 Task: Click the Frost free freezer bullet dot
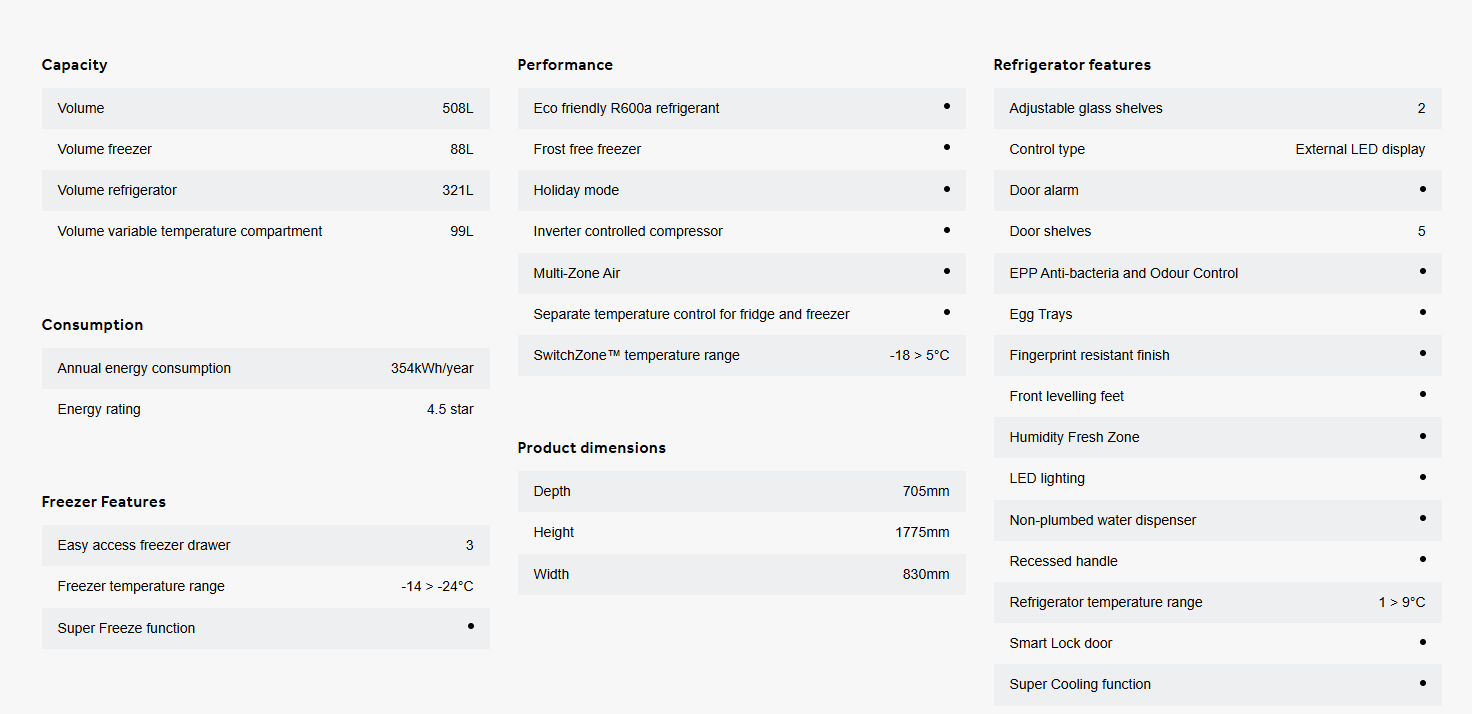click(x=946, y=147)
